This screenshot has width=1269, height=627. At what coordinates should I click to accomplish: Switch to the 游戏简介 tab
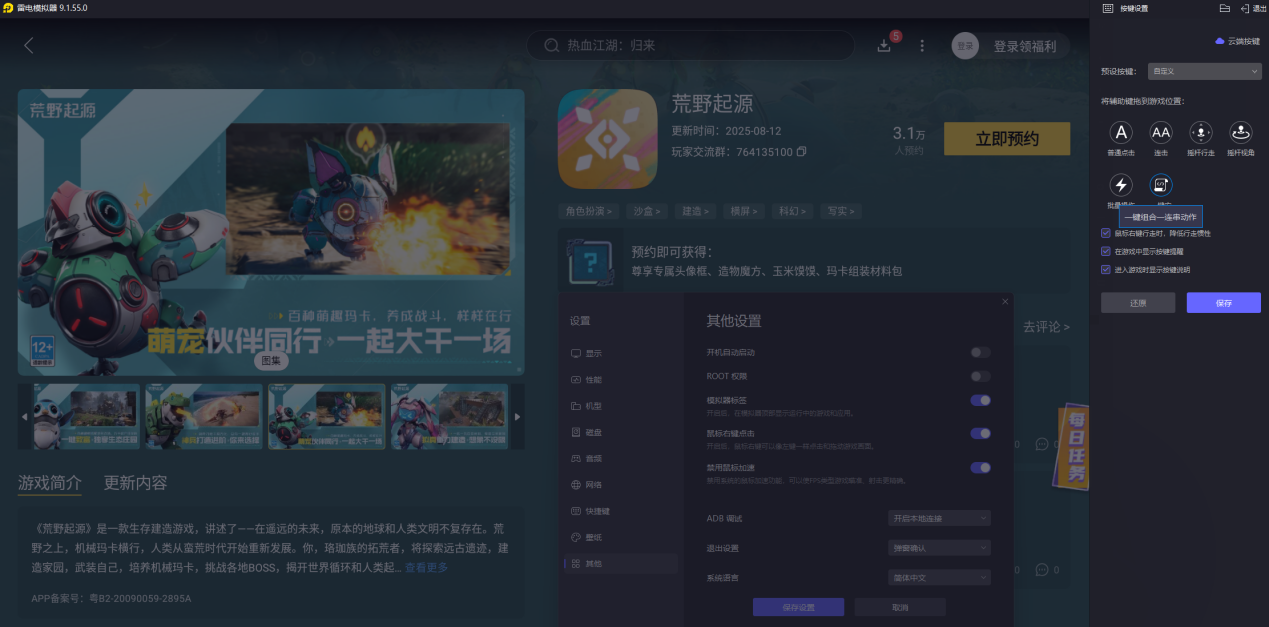[x=50, y=483]
